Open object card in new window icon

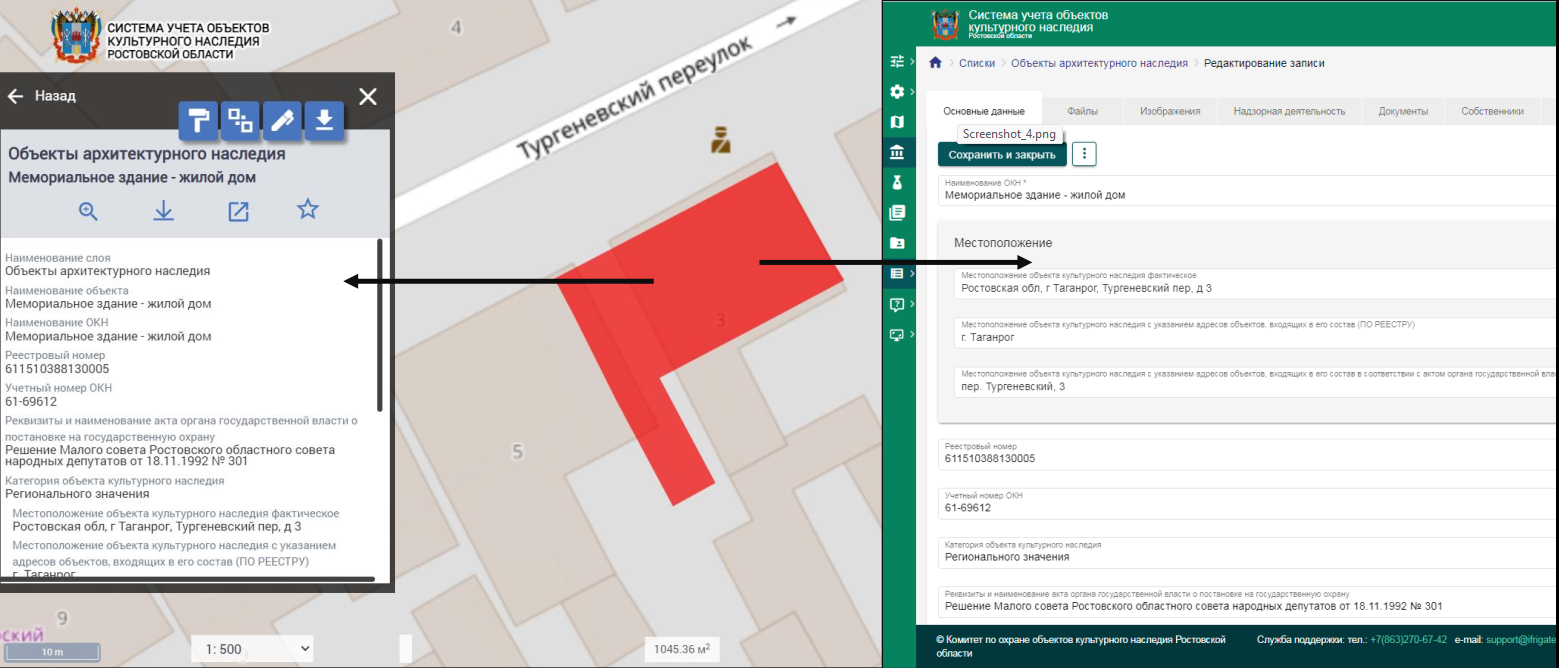tap(238, 211)
